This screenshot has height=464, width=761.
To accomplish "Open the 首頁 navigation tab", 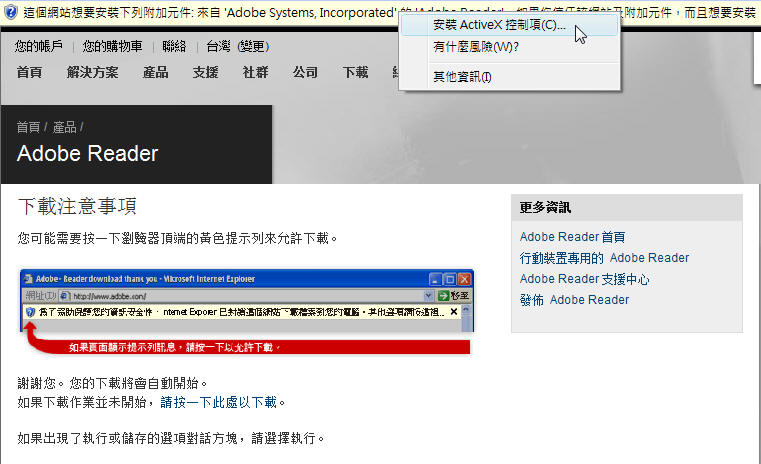I will [29, 72].
